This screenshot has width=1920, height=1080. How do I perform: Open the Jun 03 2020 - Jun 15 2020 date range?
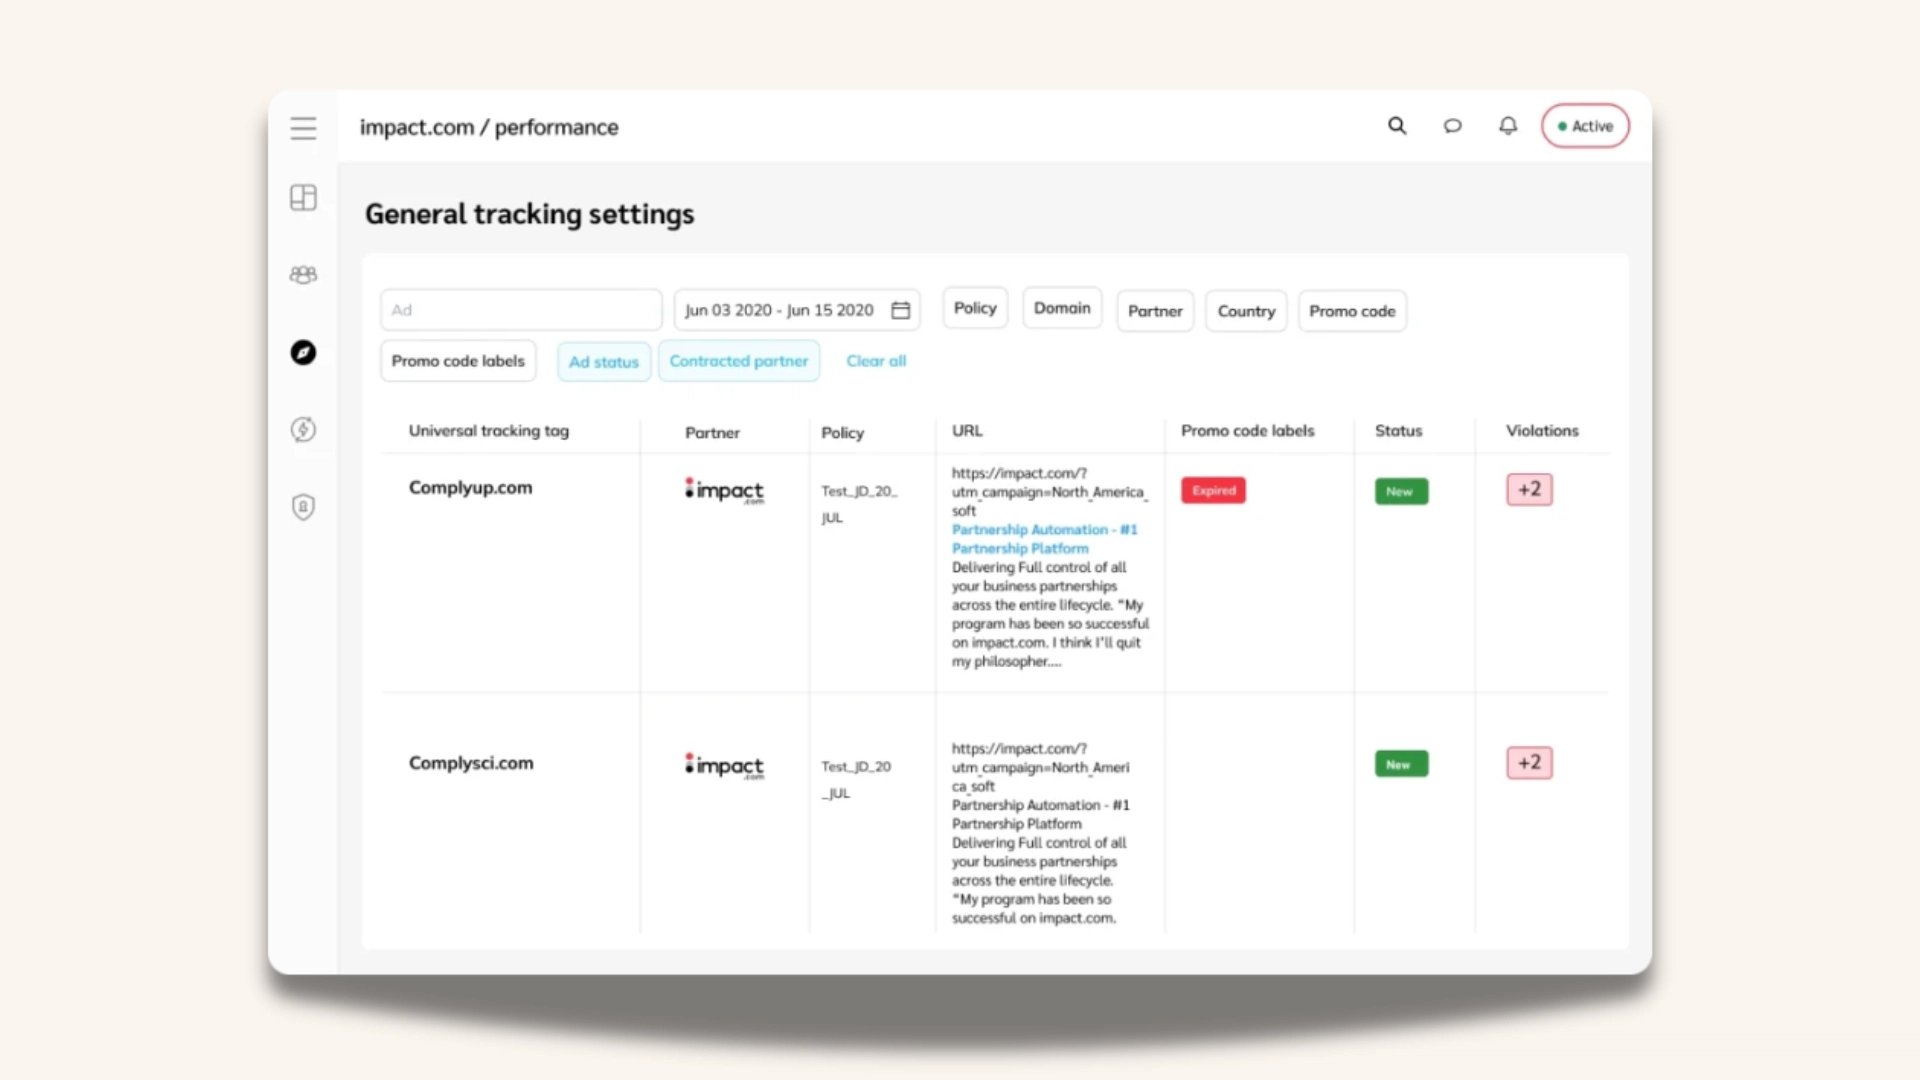(797, 310)
